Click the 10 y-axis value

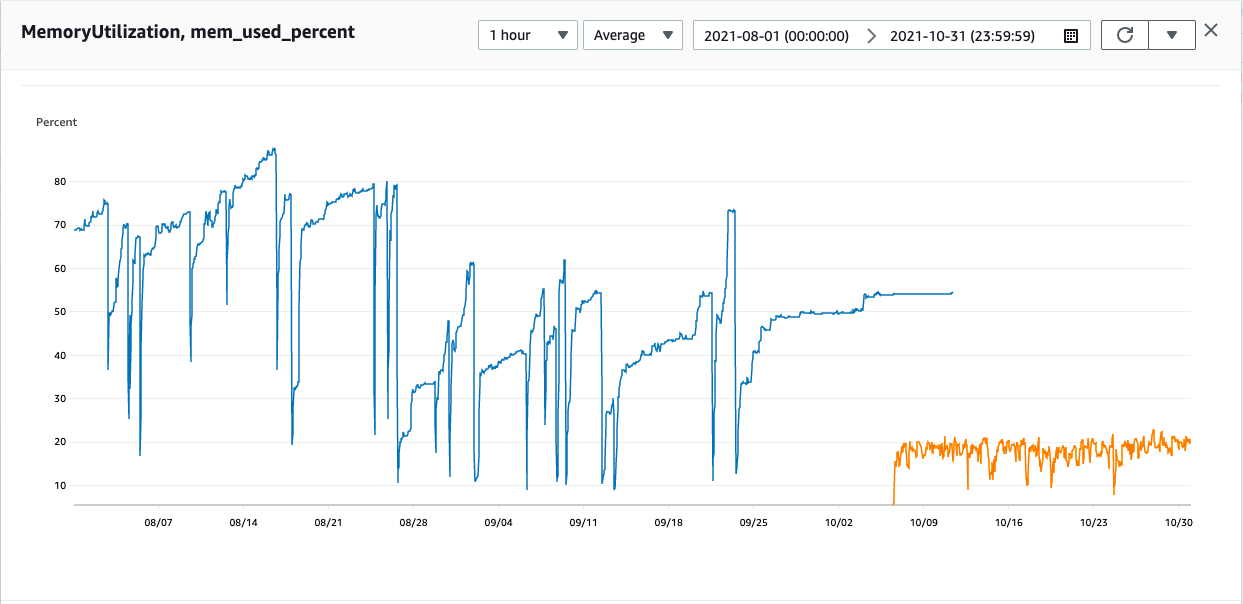[x=60, y=486]
